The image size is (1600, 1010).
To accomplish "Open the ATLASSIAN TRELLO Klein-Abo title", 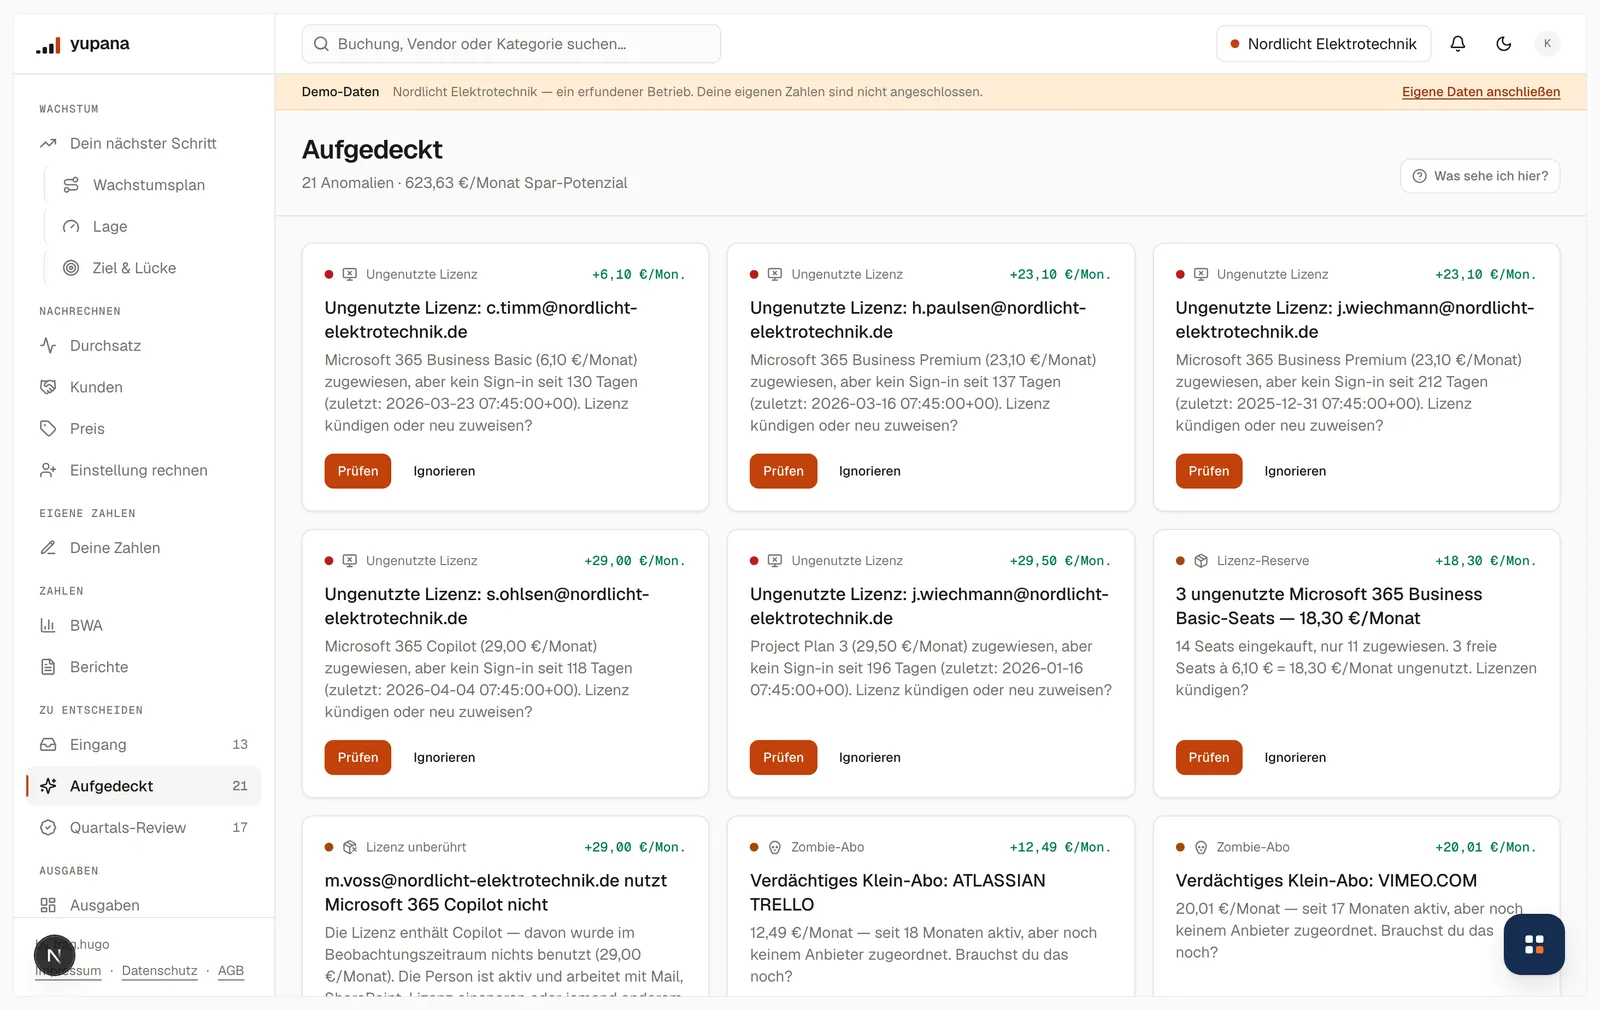I will point(898,892).
